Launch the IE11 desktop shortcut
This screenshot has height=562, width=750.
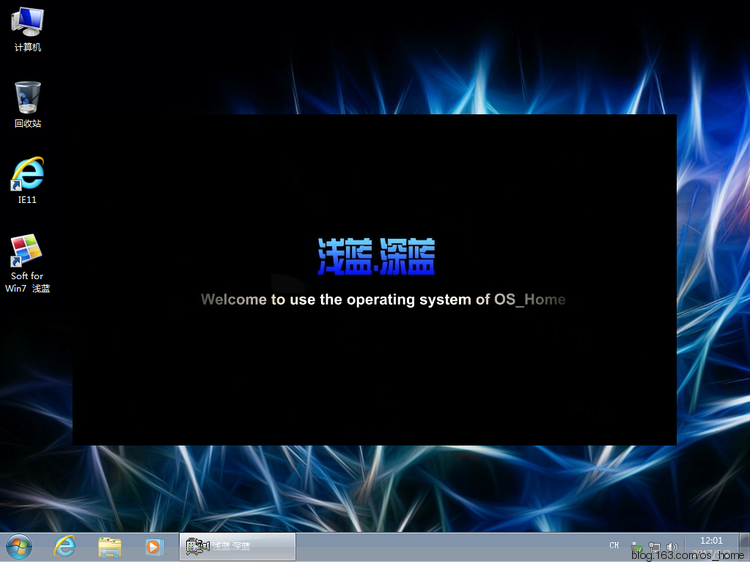point(27,173)
